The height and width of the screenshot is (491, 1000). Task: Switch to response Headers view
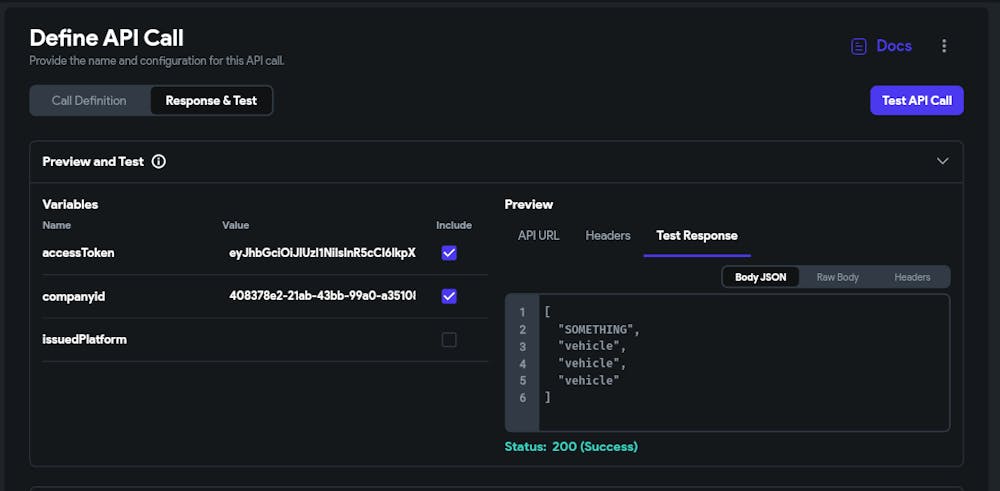click(x=912, y=277)
